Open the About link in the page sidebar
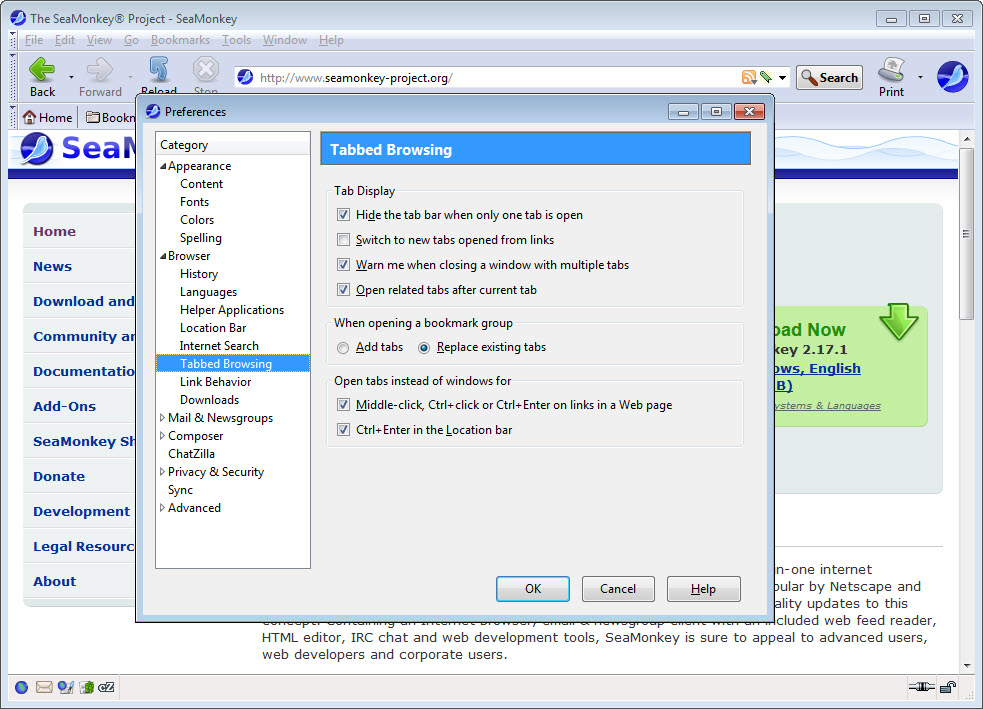The height and width of the screenshot is (709, 983). click(x=55, y=582)
